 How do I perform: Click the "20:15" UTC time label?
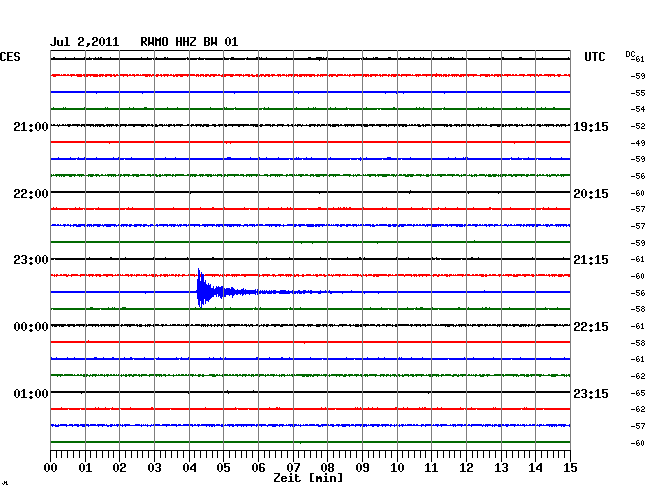click(591, 194)
